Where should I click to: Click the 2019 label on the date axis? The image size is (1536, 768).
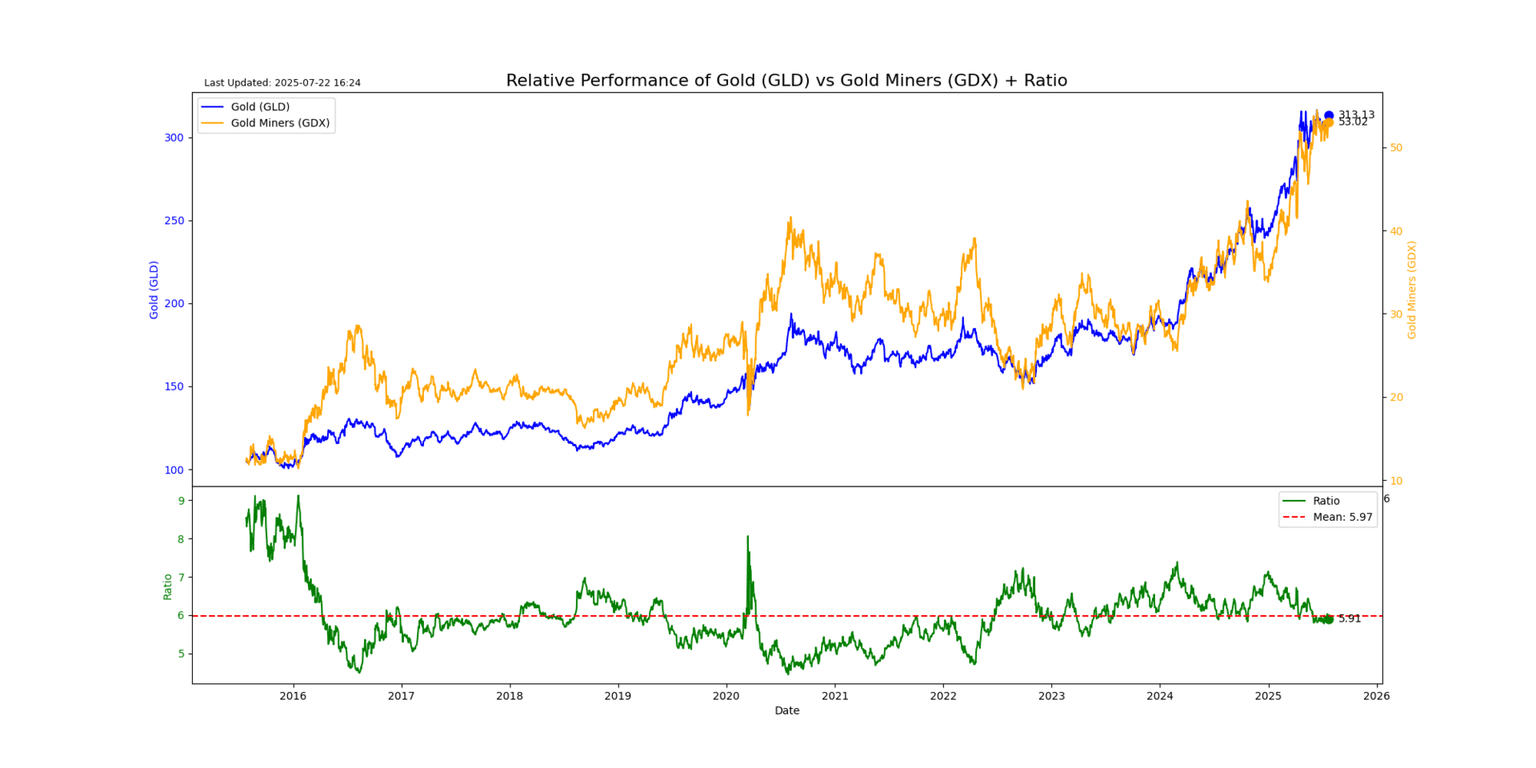point(618,696)
